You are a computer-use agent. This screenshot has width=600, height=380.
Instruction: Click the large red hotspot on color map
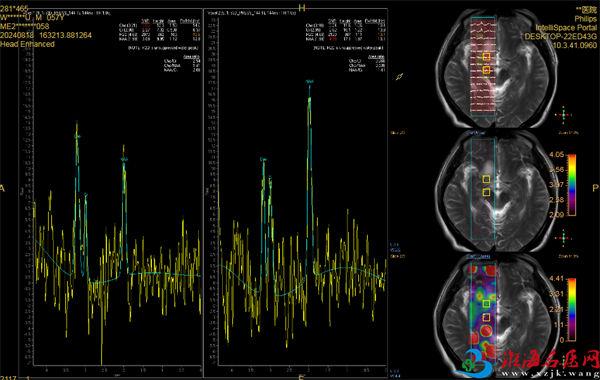tap(486, 330)
